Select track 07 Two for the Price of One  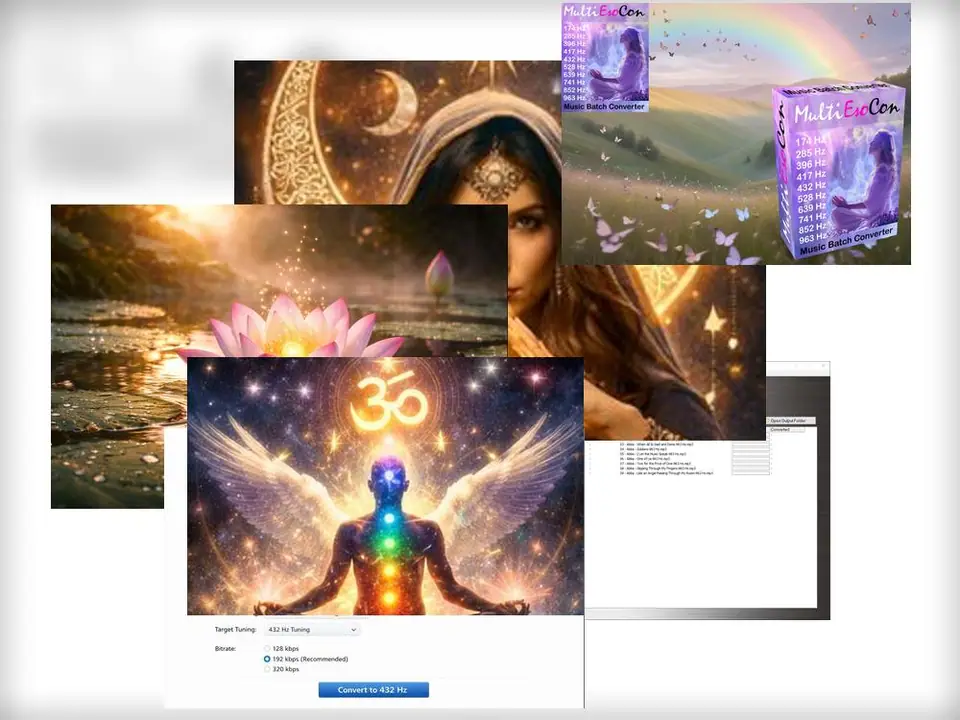657,464
